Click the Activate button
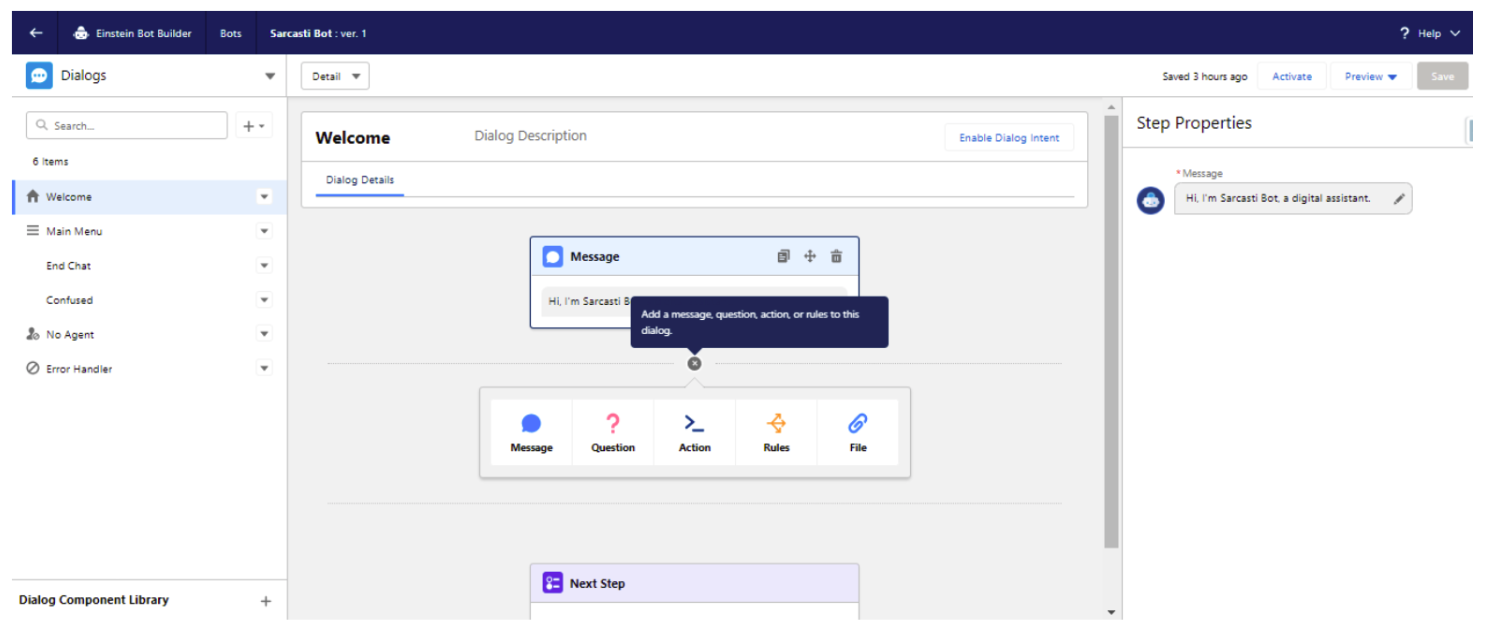The width and height of the screenshot is (1489, 634). coord(1291,76)
